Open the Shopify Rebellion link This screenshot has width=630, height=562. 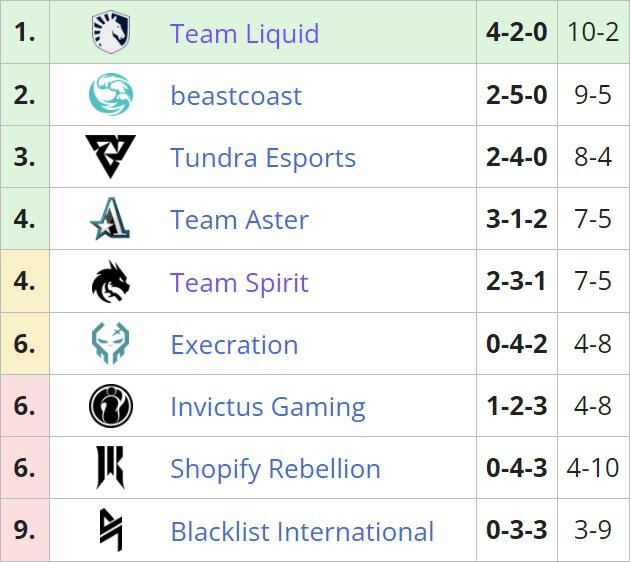tap(275, 469)
